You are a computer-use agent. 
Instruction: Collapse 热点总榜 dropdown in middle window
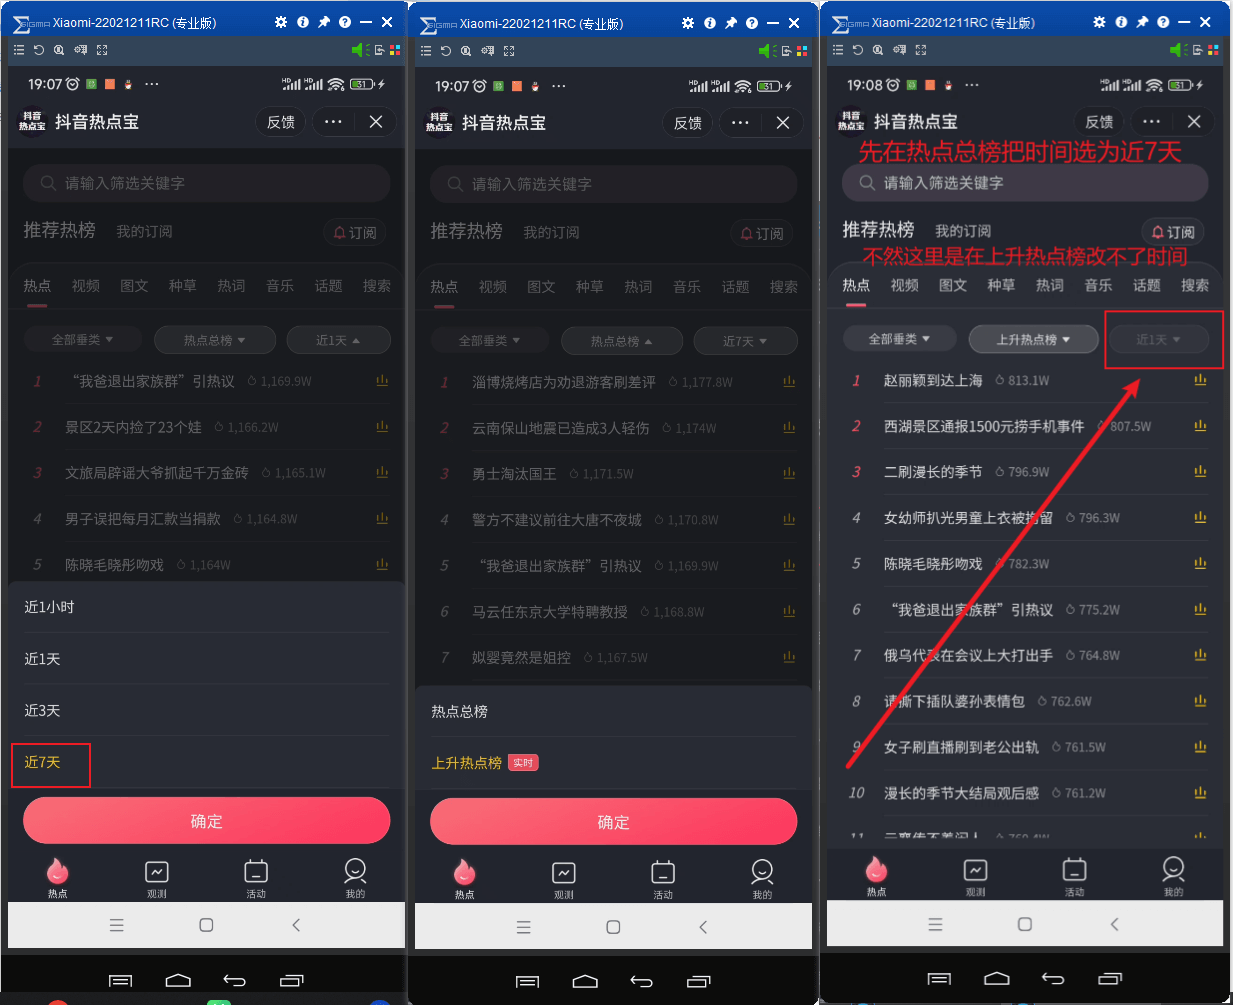621,341
